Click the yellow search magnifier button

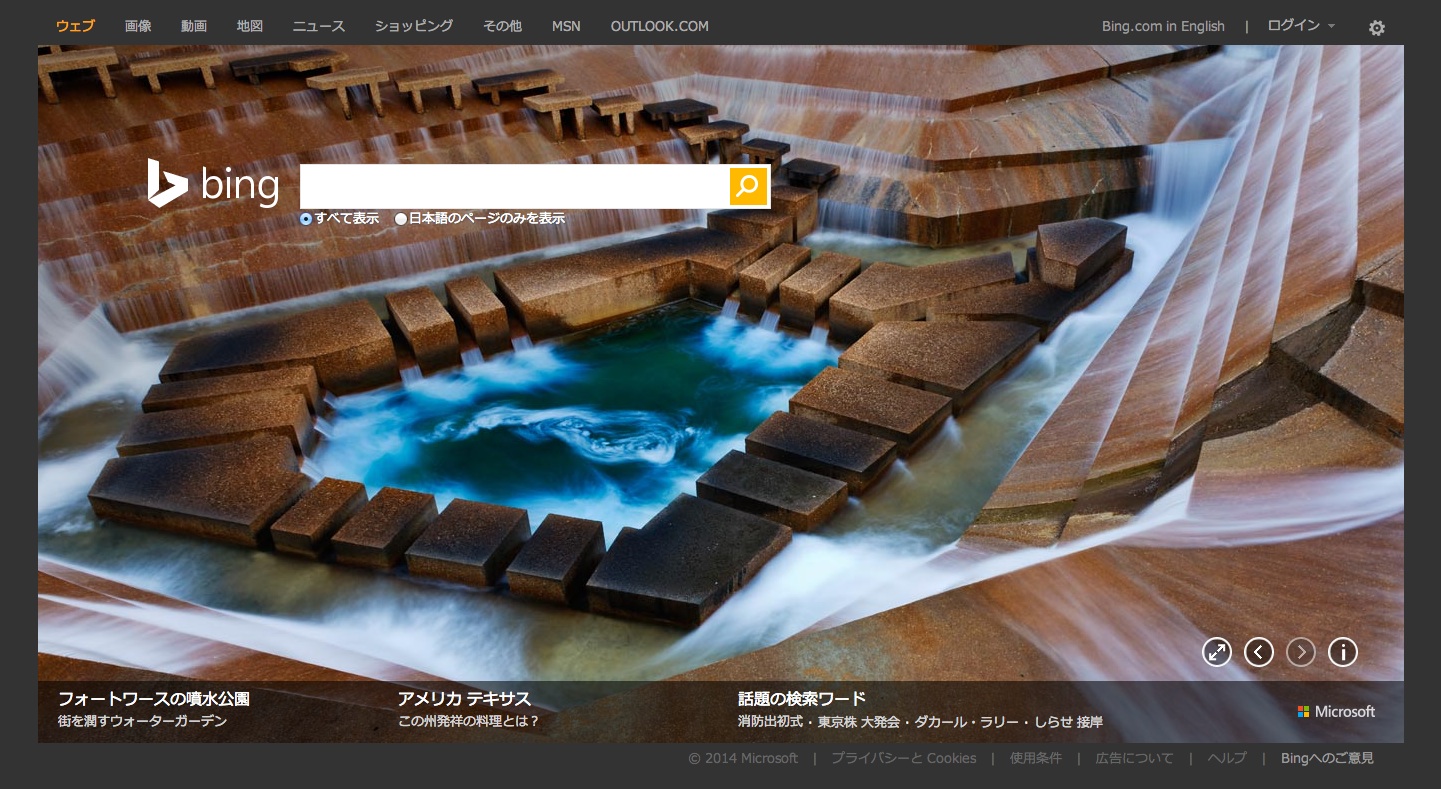point(748,186)
